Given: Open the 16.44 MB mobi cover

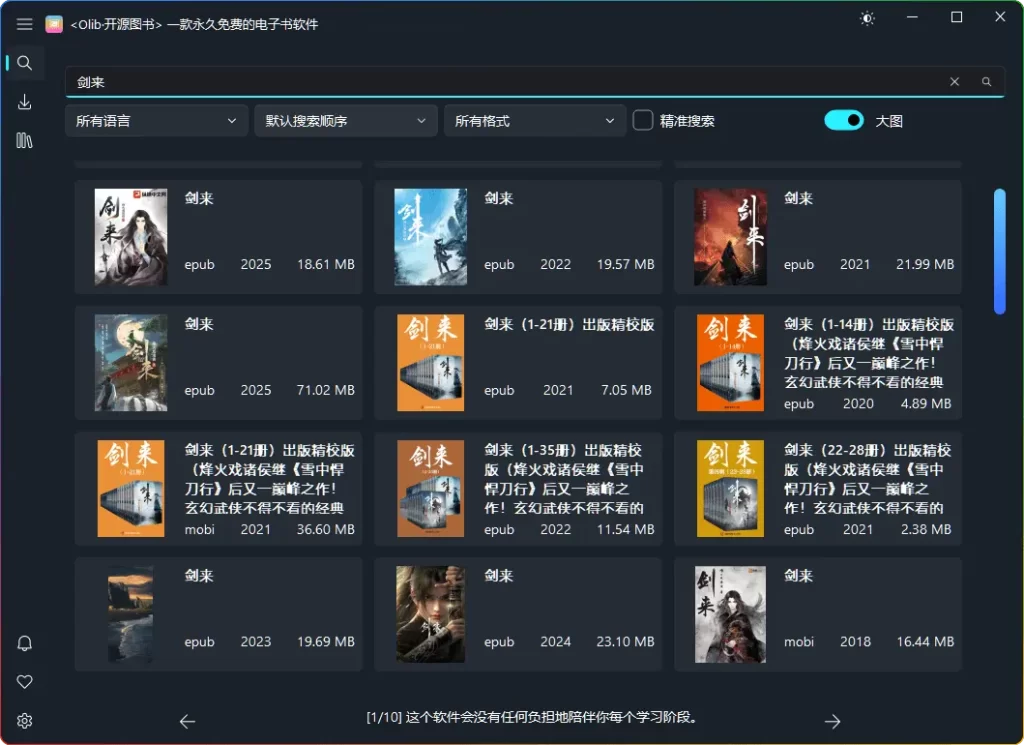Looking at the screenshot, I should (x=730, y=614).
